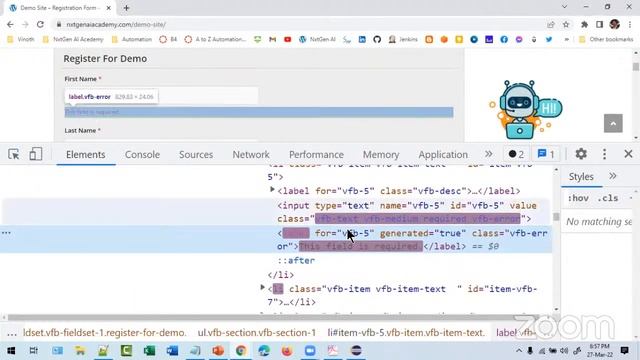Click the breadcrumb overflow ellipsis
Image resolution: width=640 pixels, height=360 pixels.
pos(11,333)
